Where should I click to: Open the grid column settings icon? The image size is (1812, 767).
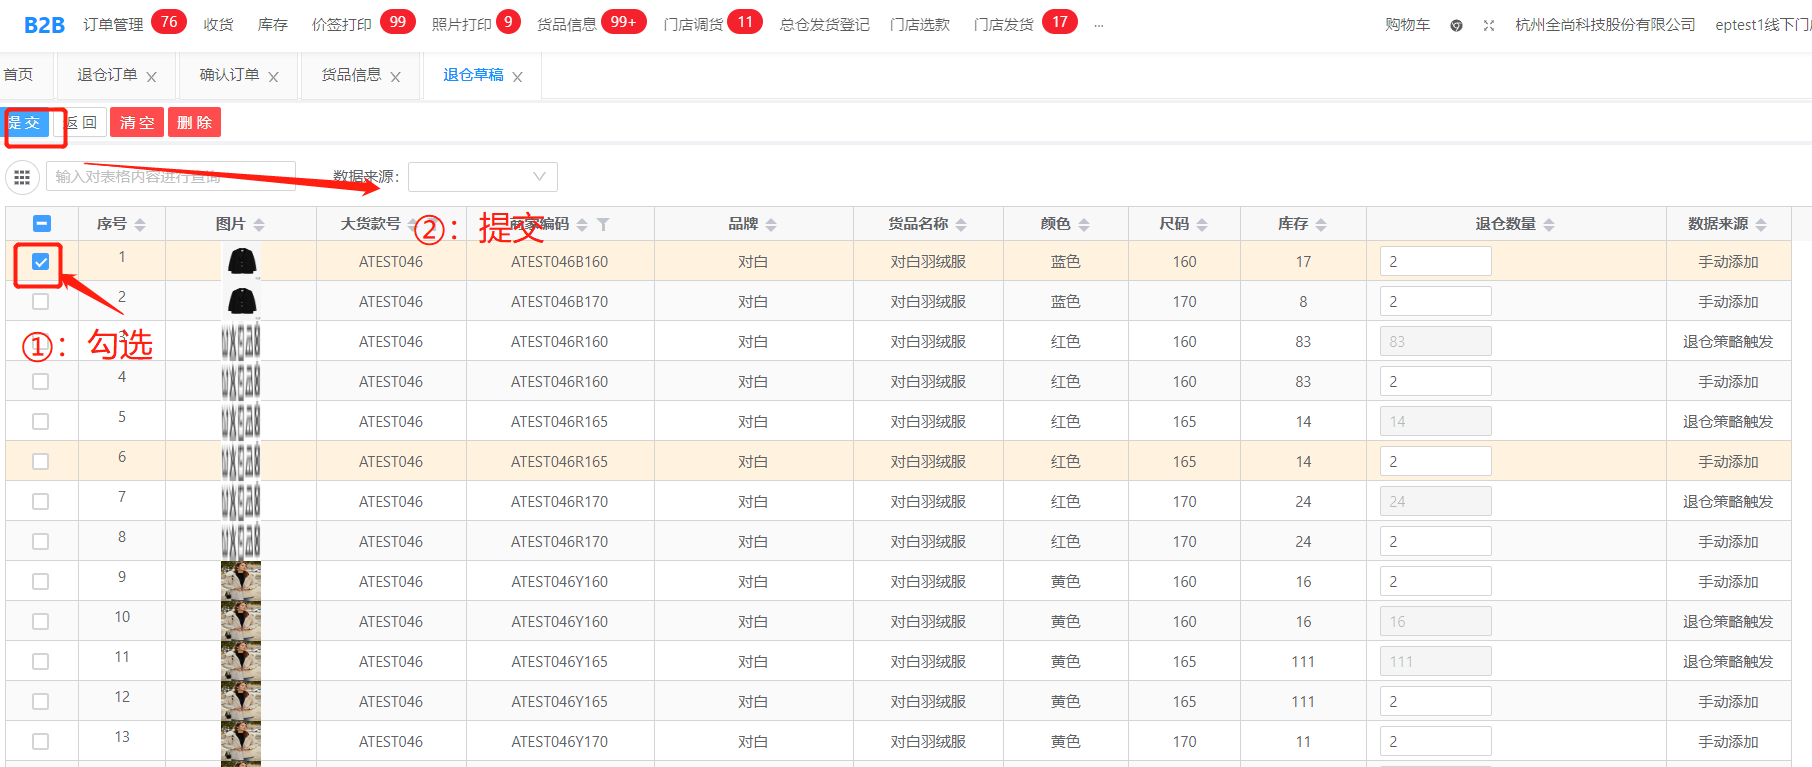22,177
